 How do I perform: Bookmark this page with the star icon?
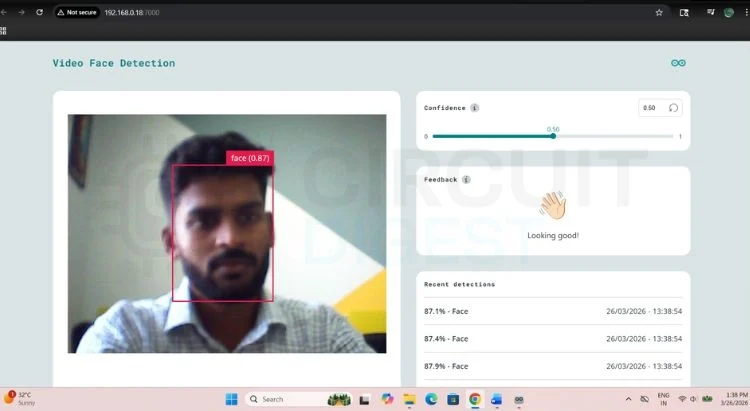pyautogui.click(x=659, y=12)
